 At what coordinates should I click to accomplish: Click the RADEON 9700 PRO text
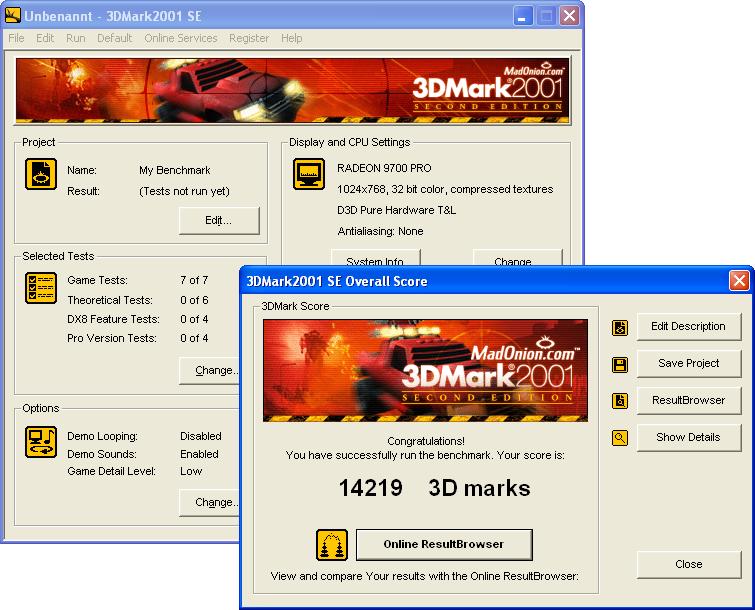pos(384,168)
